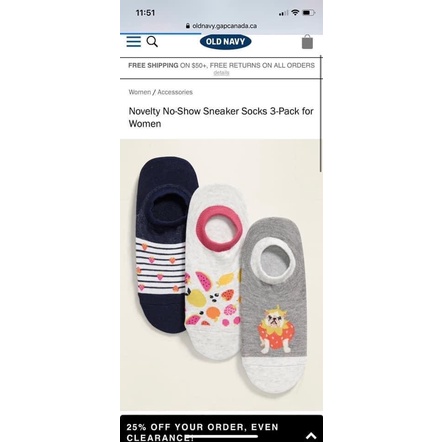Open the shopping bag
This screenshot has height=442, width=442.
307,42
